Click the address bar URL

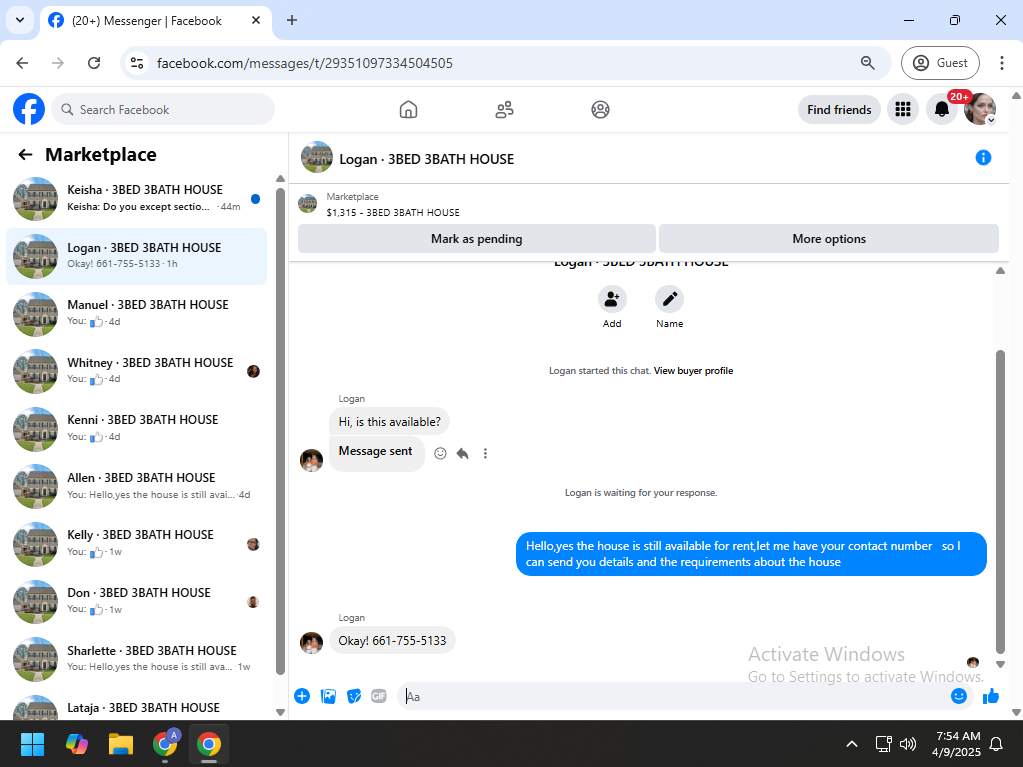coord(305,63)
